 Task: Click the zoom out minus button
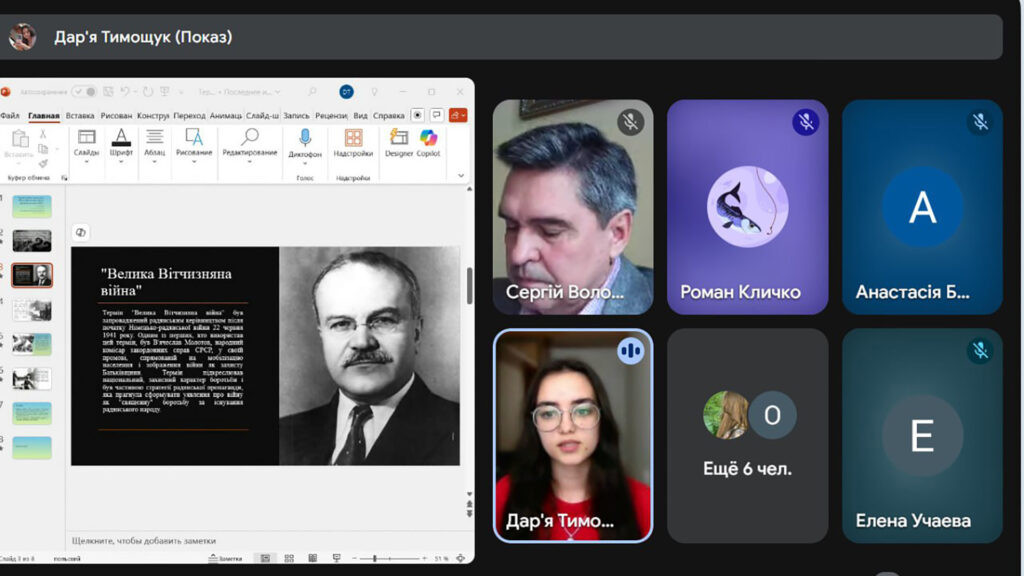coord(355,558)
